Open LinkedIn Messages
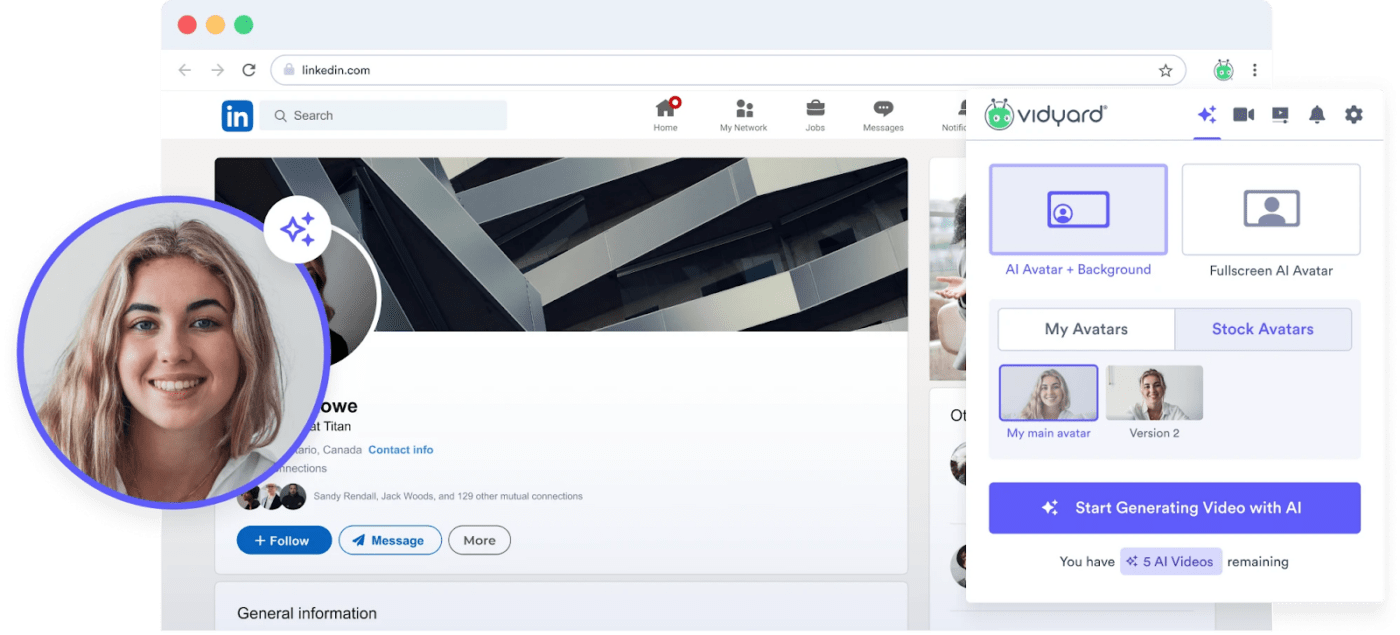Image resolution: width=1400 pixels, height=635 pixels. tap(883, 116)
